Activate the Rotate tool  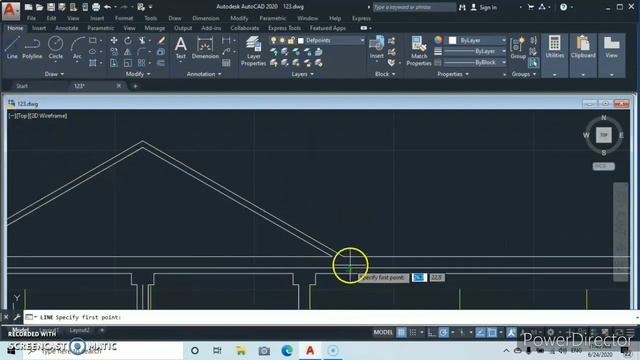pyautogui.click(x=128, y=40)
